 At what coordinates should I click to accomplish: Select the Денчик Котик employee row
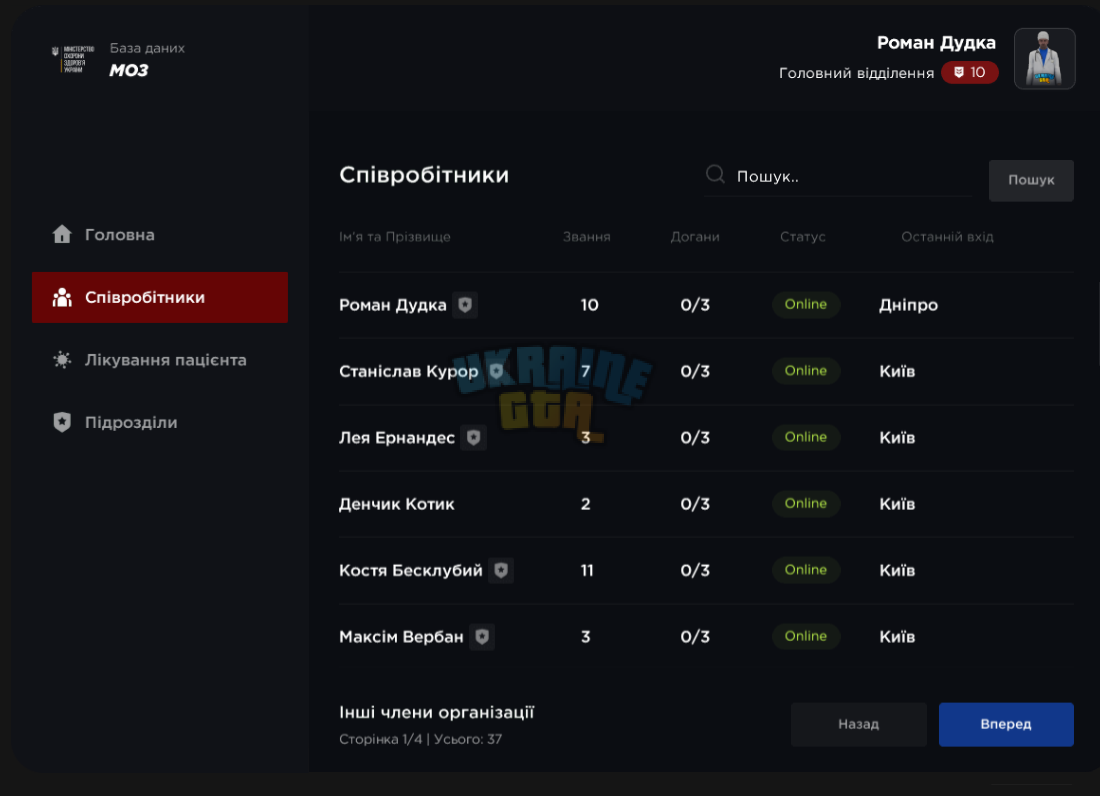pyautogui.click(x=706, y=504)
